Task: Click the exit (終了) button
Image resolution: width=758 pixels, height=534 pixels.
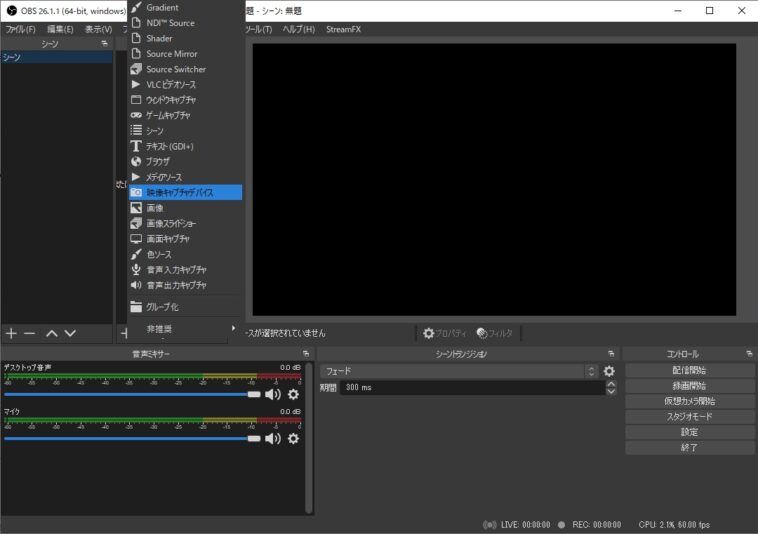Action: pyautogui.click(x=689, y=447)
